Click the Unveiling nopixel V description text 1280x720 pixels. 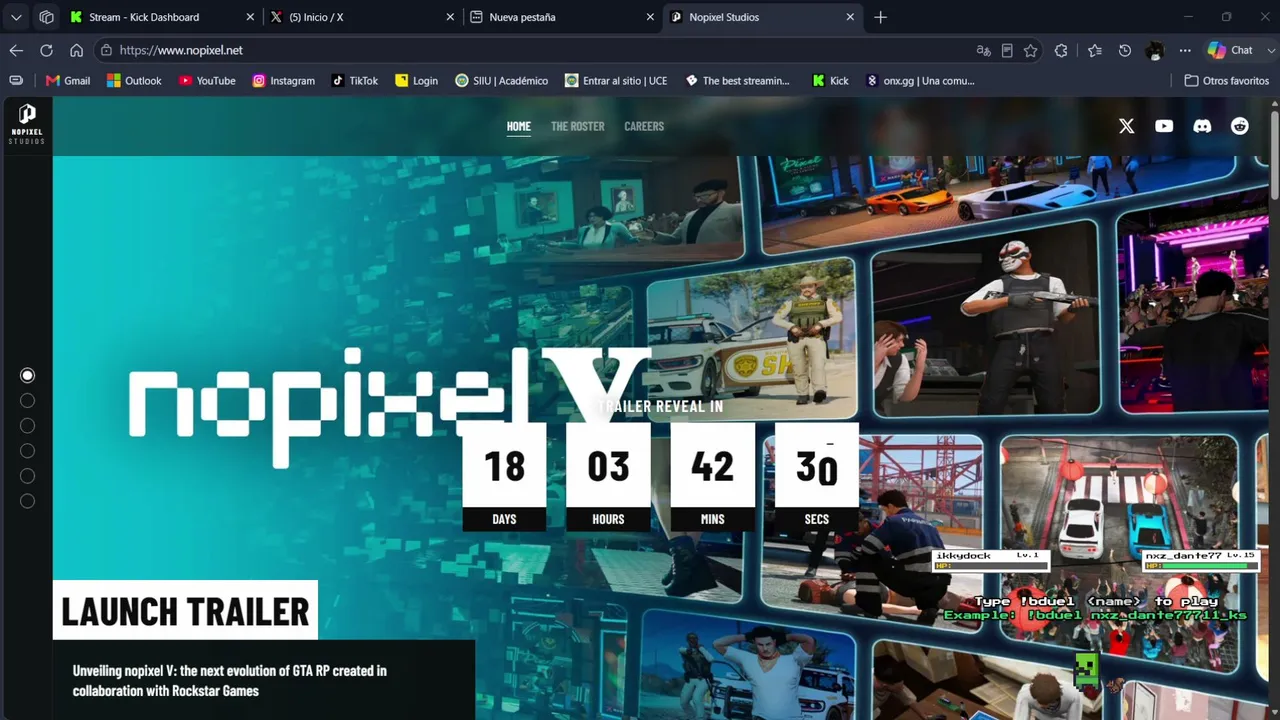click(x=230, y=680)
